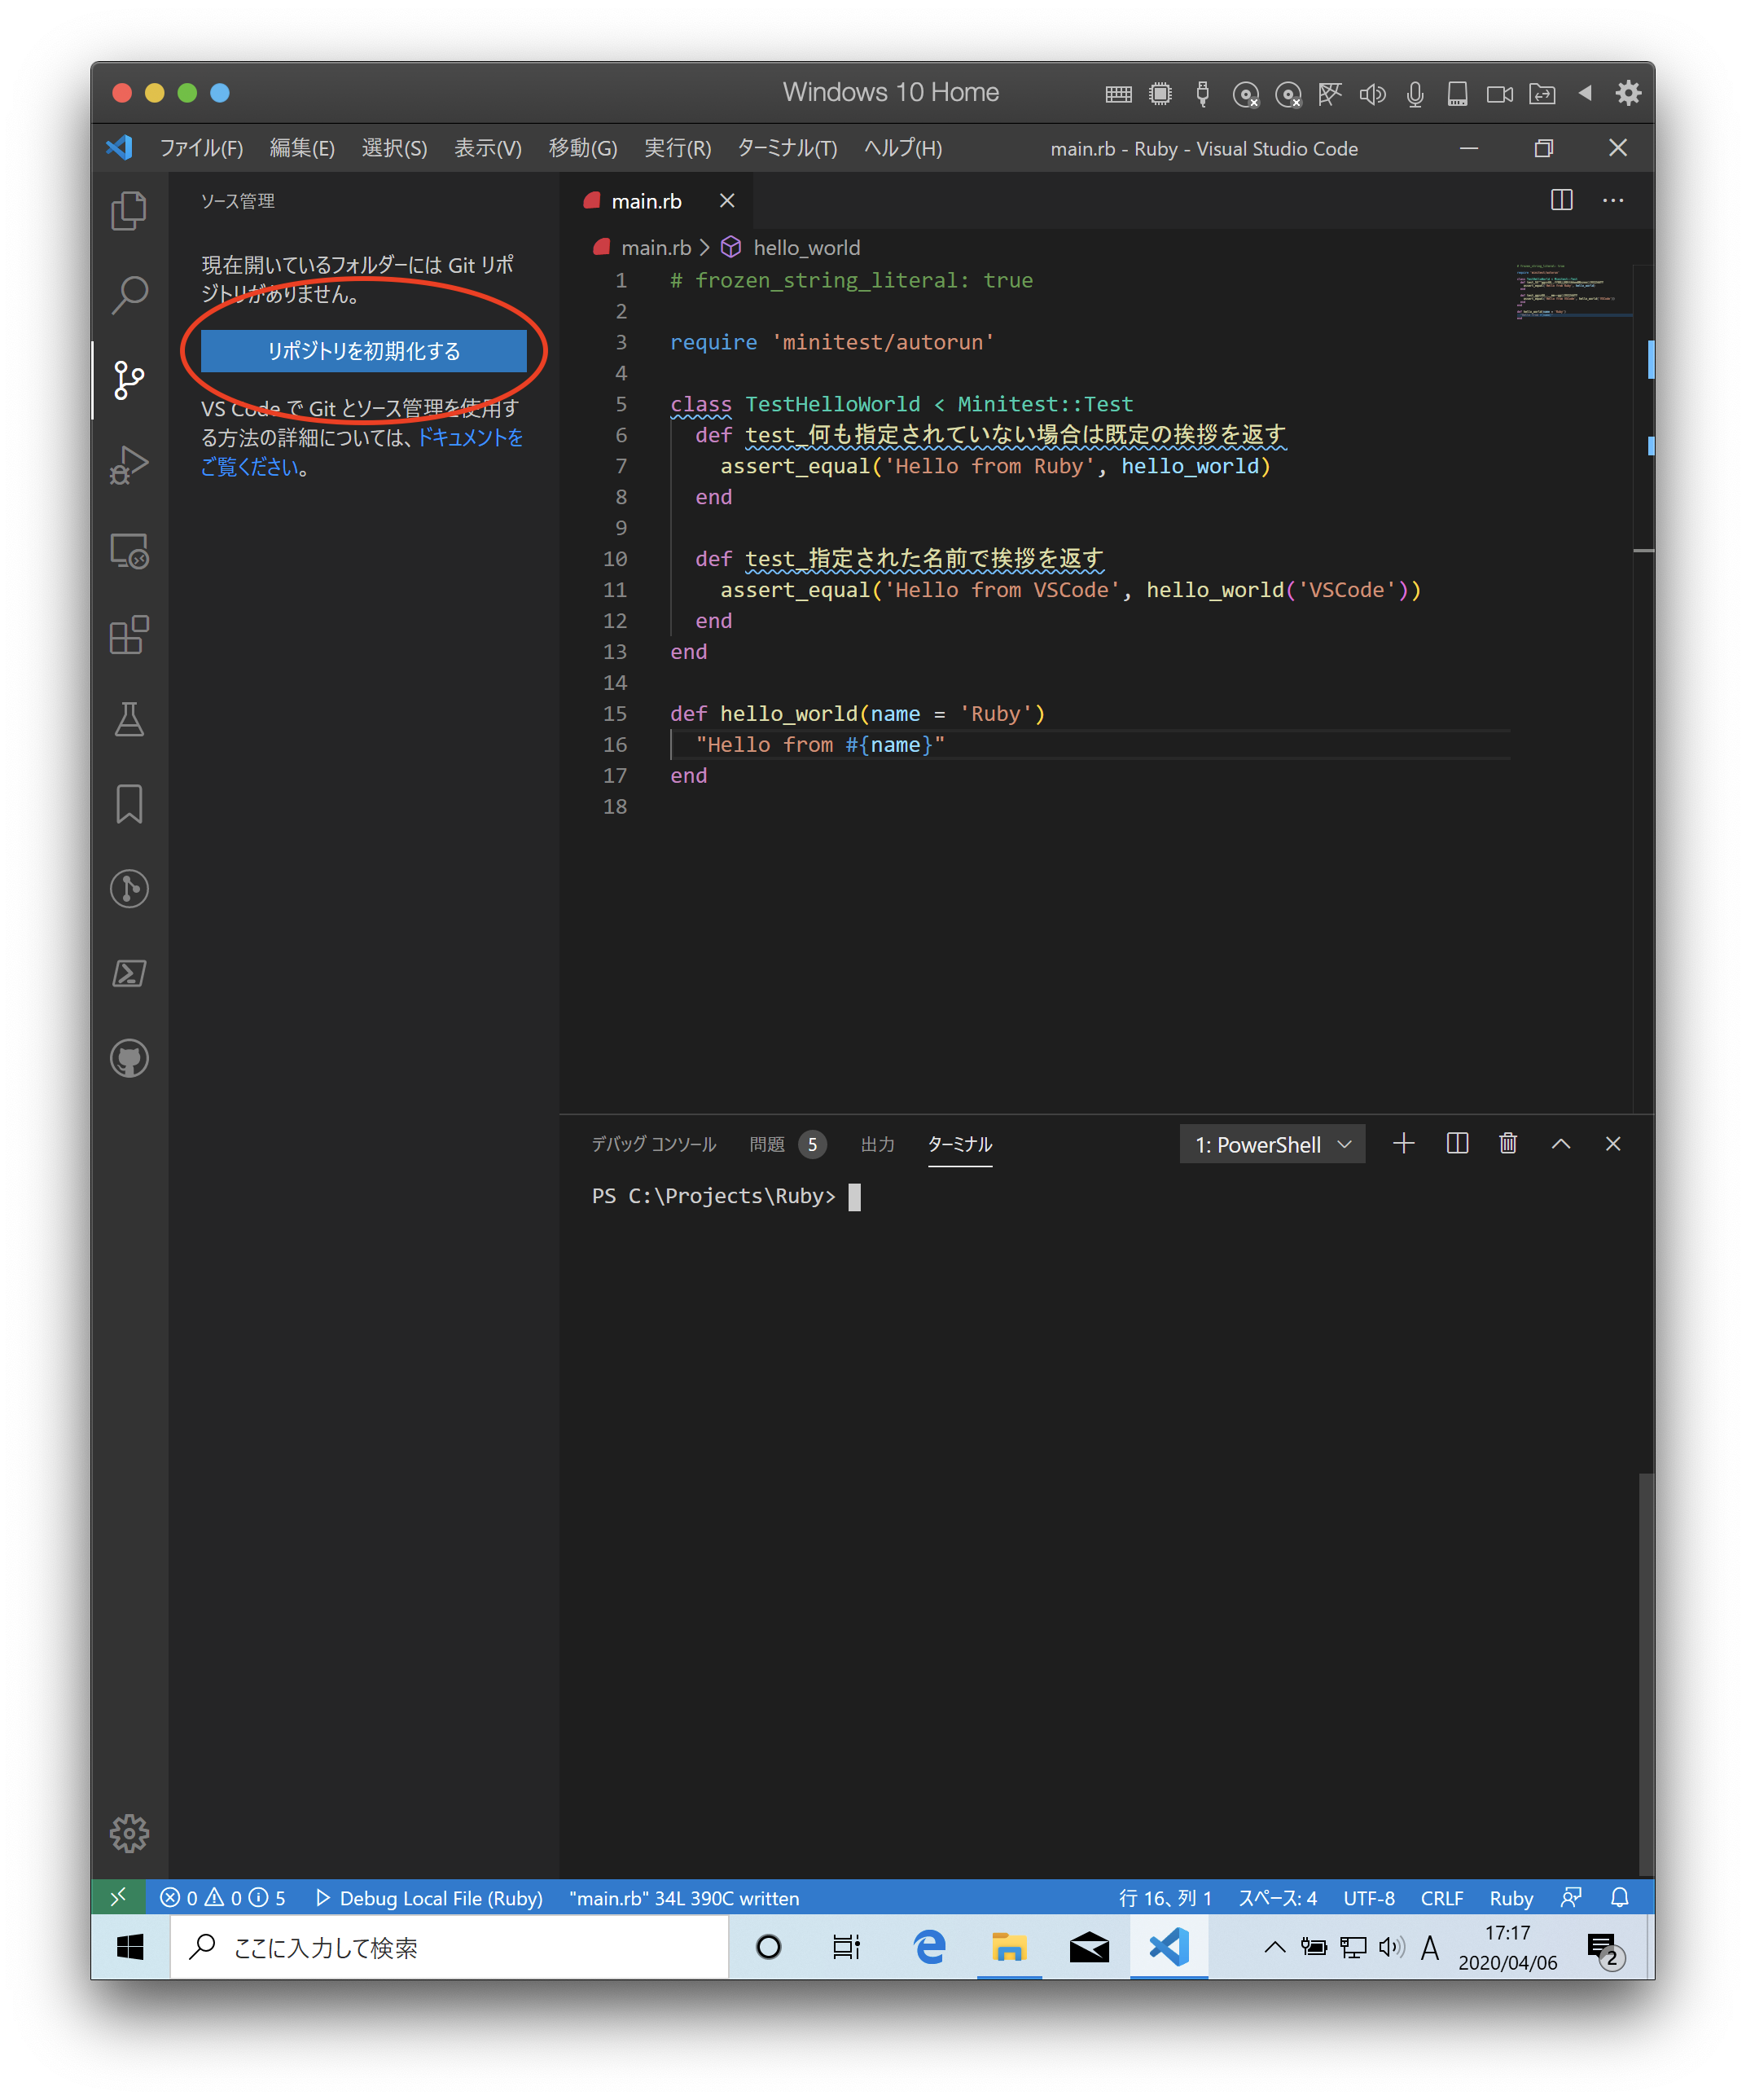Select the Run and Debug icon
Screen dimensions: 1746x2100
tap(129, 463)
